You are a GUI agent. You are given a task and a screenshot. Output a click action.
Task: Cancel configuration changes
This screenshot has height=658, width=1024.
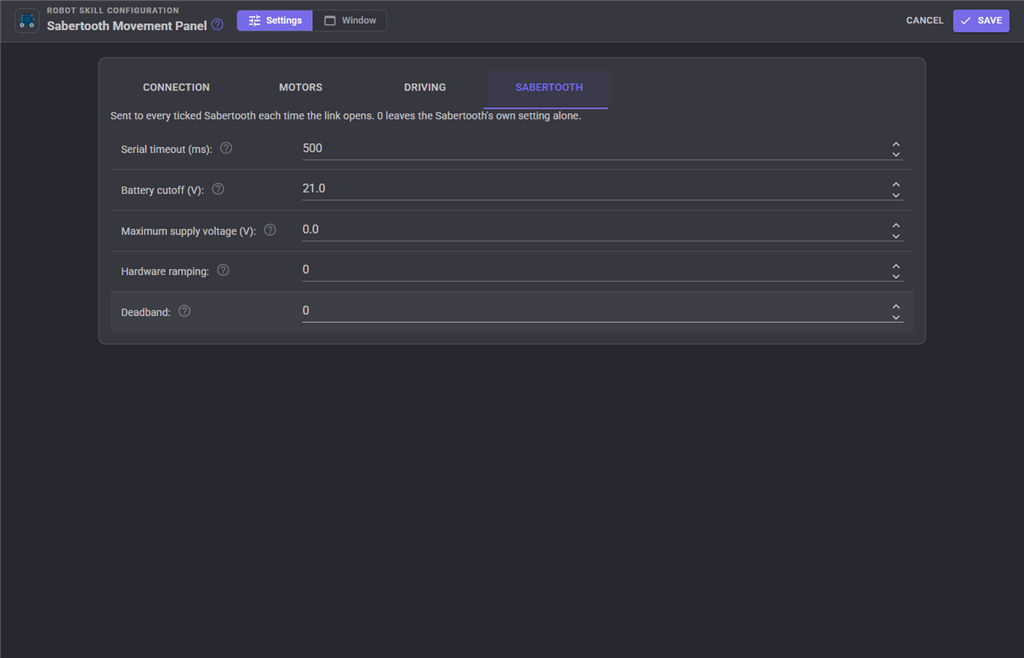924,21
